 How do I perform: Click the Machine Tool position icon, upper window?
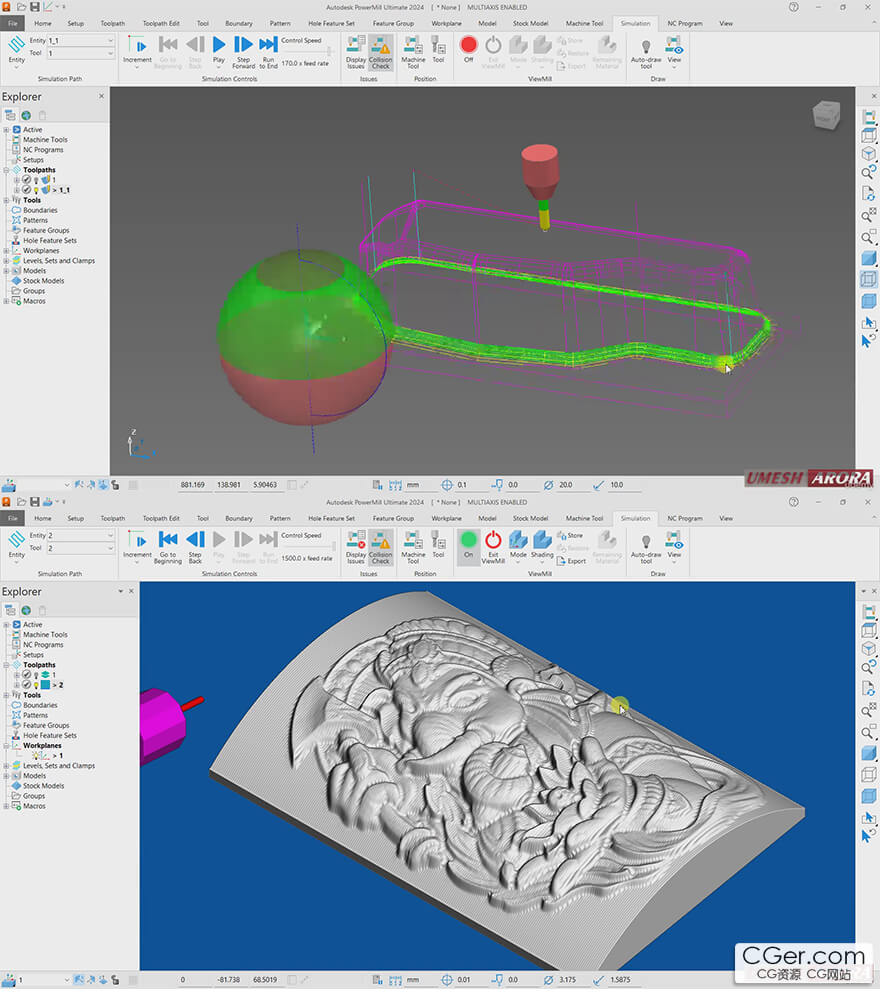tap(413, 52)
